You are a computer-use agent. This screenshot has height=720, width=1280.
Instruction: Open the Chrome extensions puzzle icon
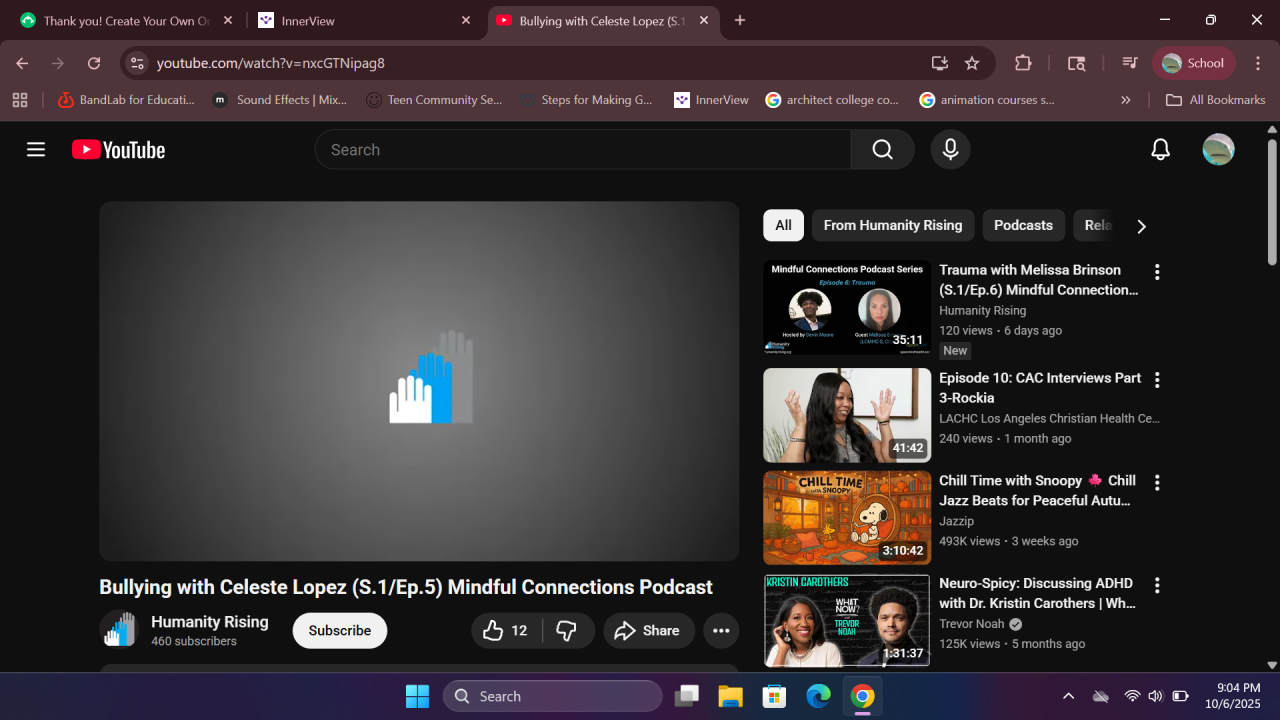click(1023, 63)
